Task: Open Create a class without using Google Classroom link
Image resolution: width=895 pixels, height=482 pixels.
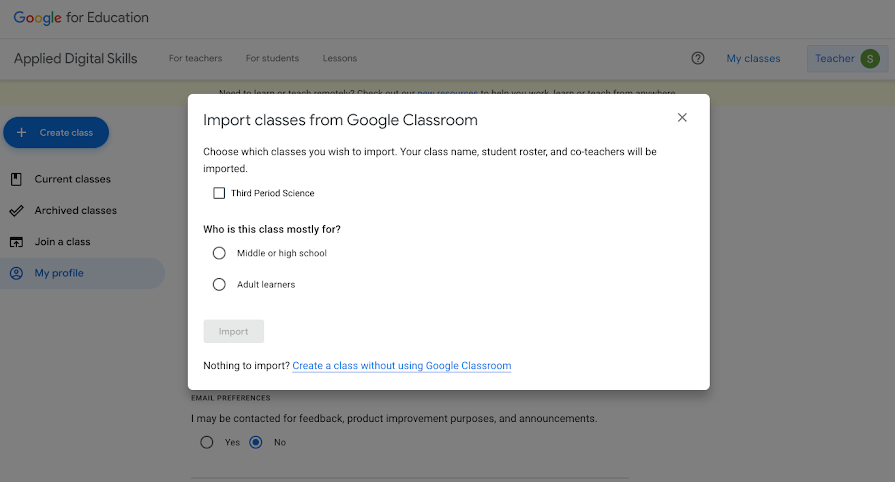Action: (402, 365)
